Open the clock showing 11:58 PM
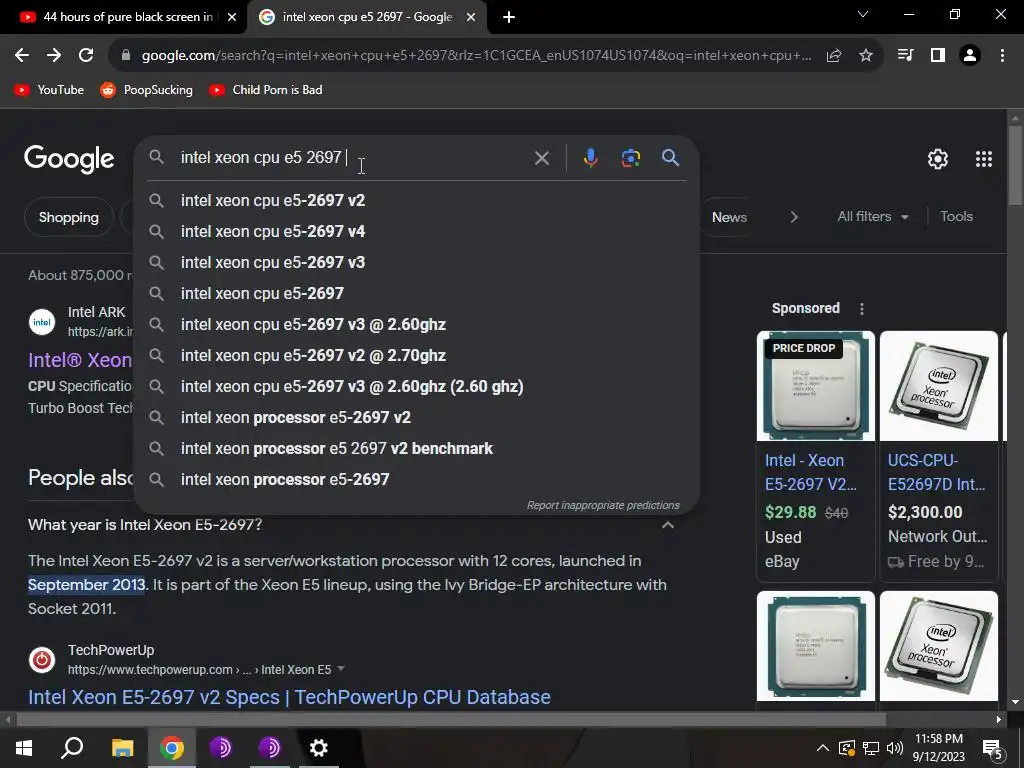The width and height of the screenshot is (1024, 768). [938, 748]
